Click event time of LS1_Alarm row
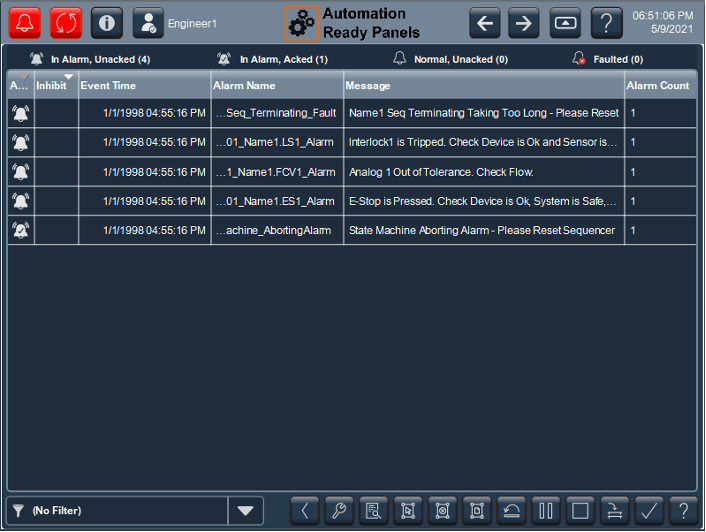This screenshot has height=532, width=706. 145,142
